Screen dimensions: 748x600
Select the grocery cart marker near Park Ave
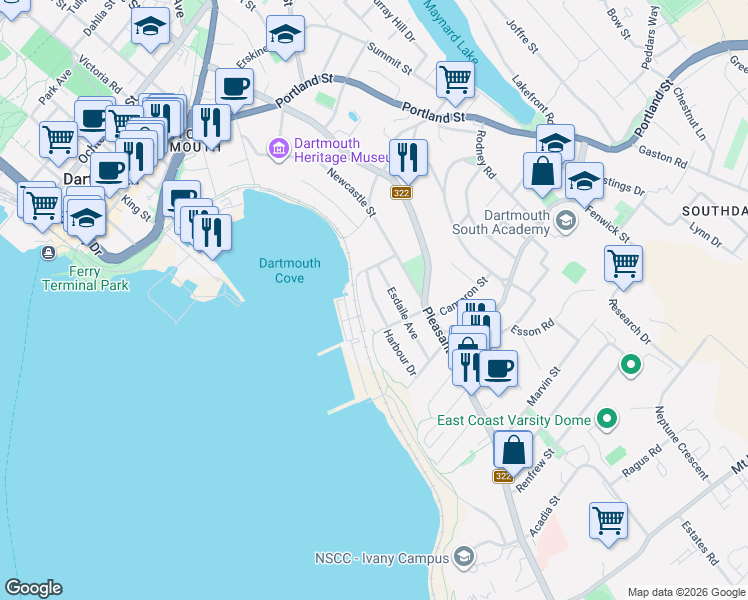coord(59,142)
